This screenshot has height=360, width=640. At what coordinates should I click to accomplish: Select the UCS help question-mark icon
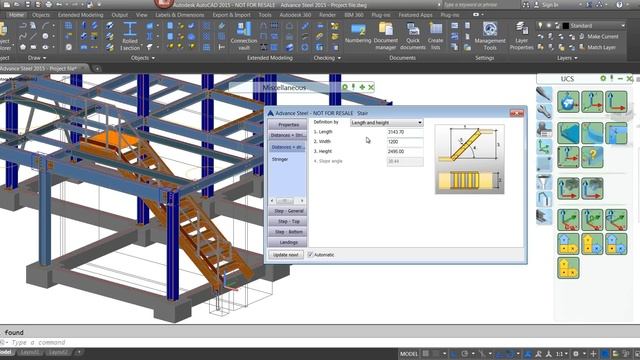click(592, 156)
